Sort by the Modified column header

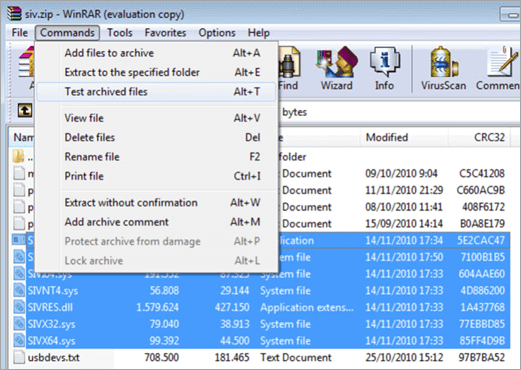(x=404, y=137)
